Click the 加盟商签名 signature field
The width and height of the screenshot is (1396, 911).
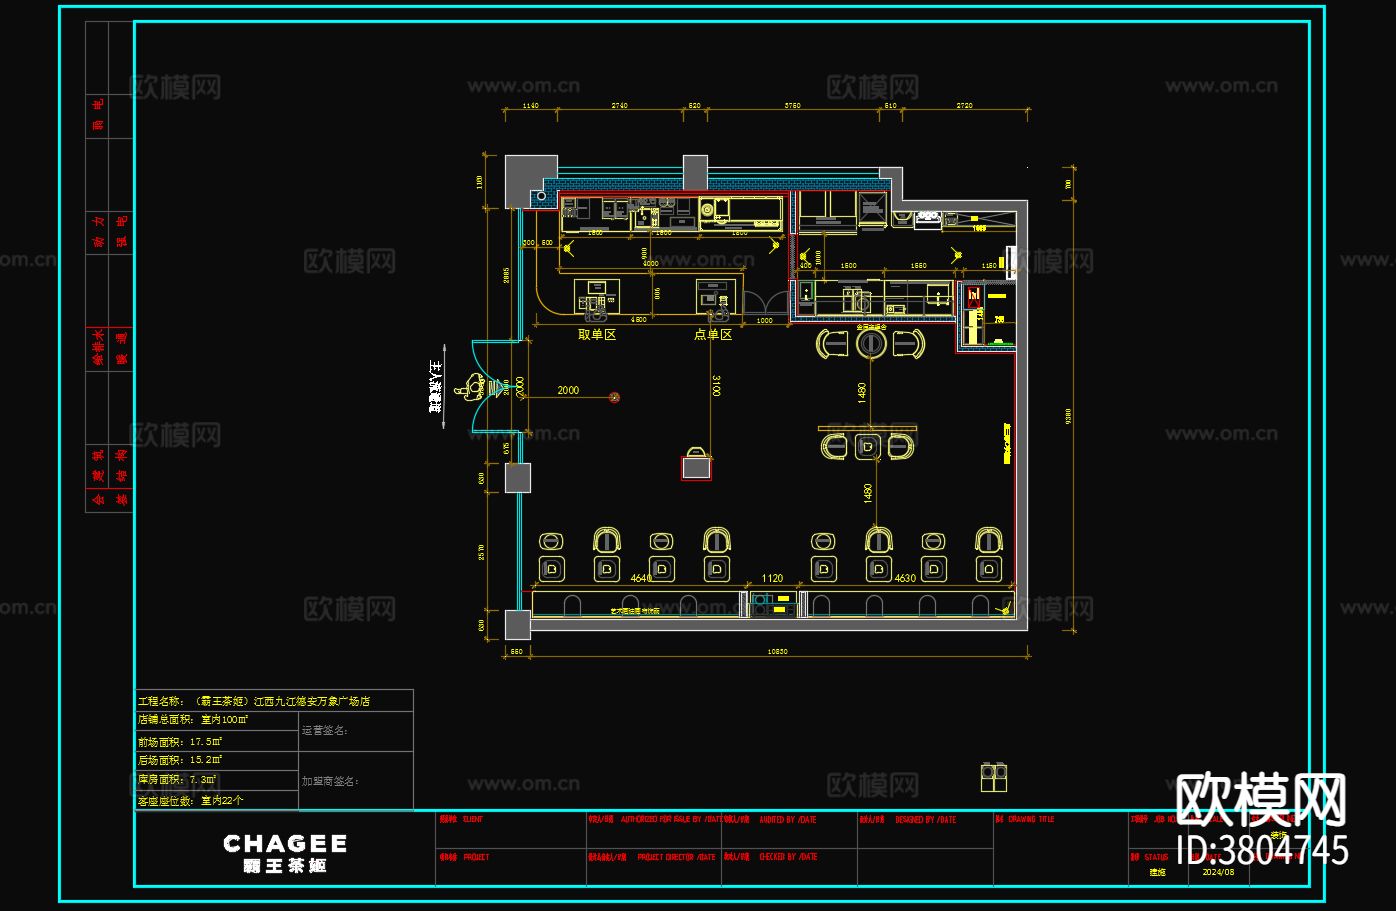pyautogui.click(x=356, y=781)
